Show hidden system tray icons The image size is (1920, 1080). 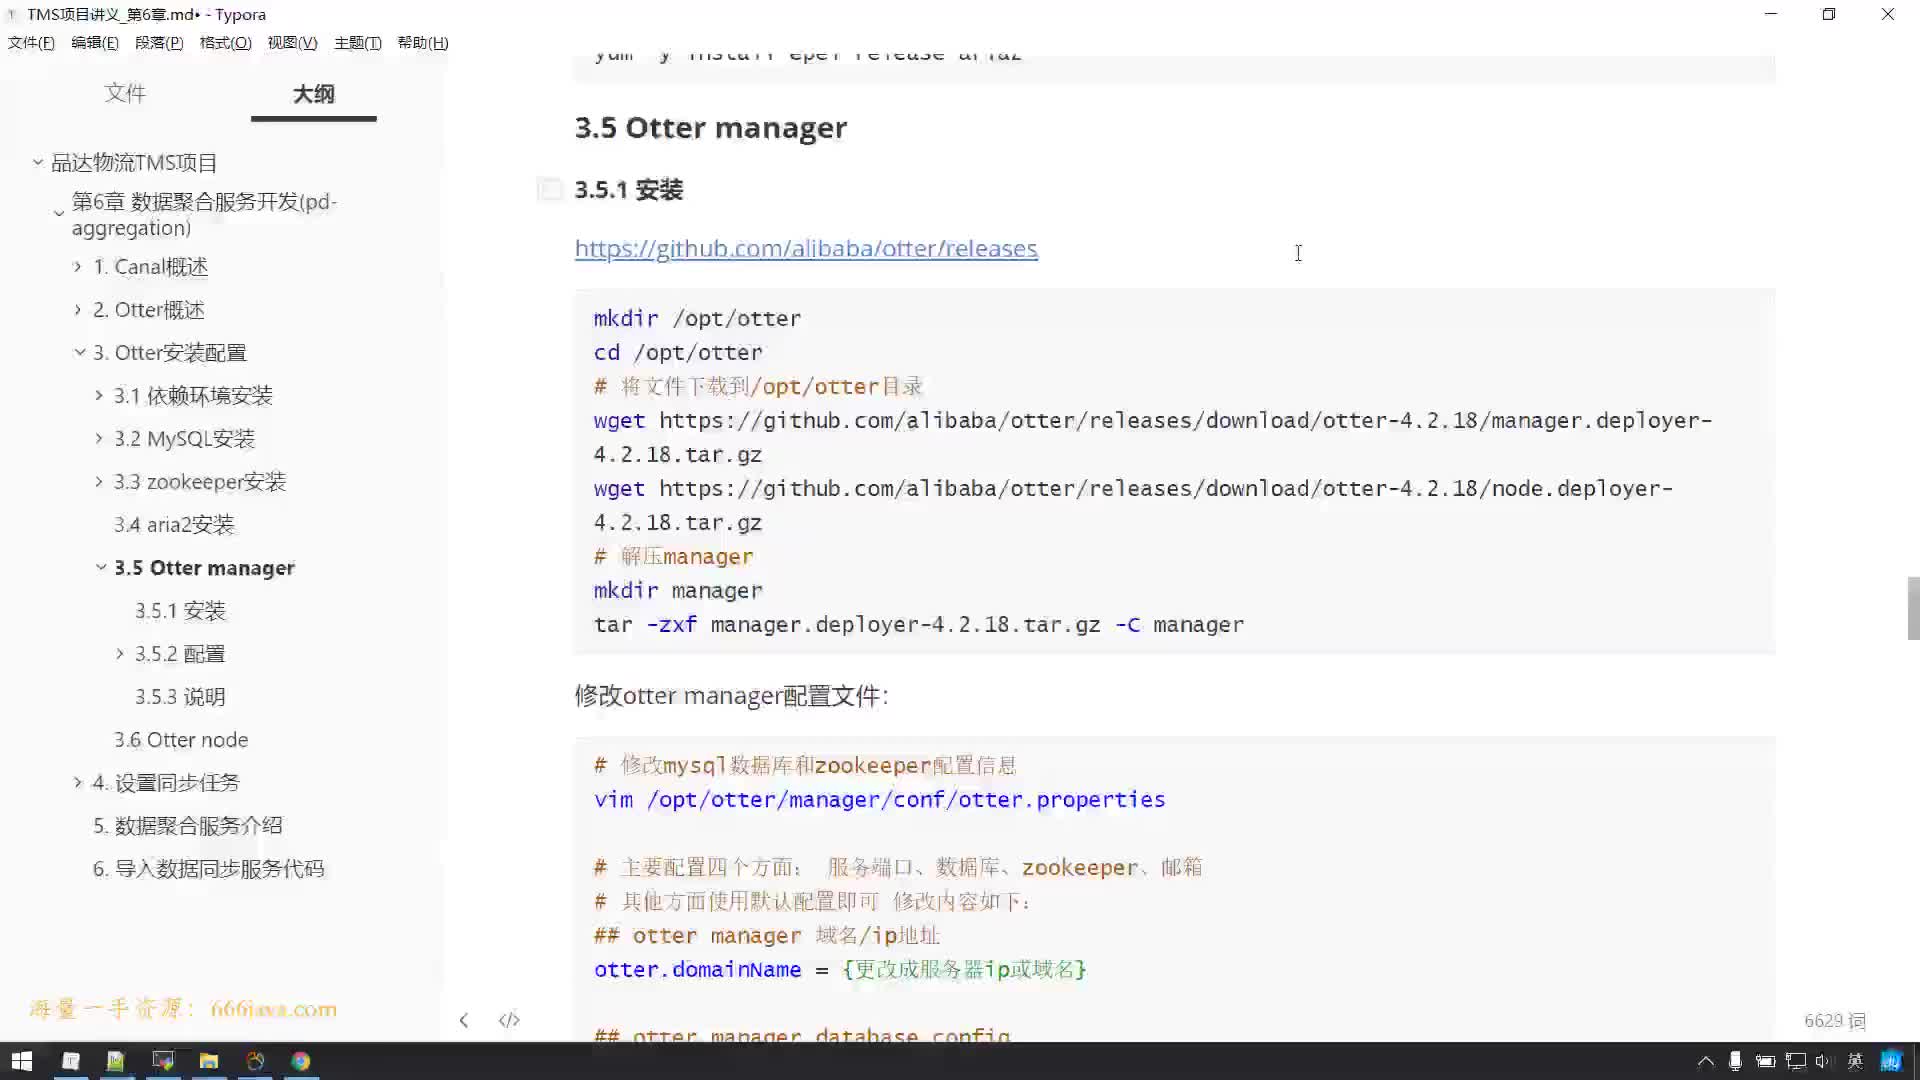1706,1061
